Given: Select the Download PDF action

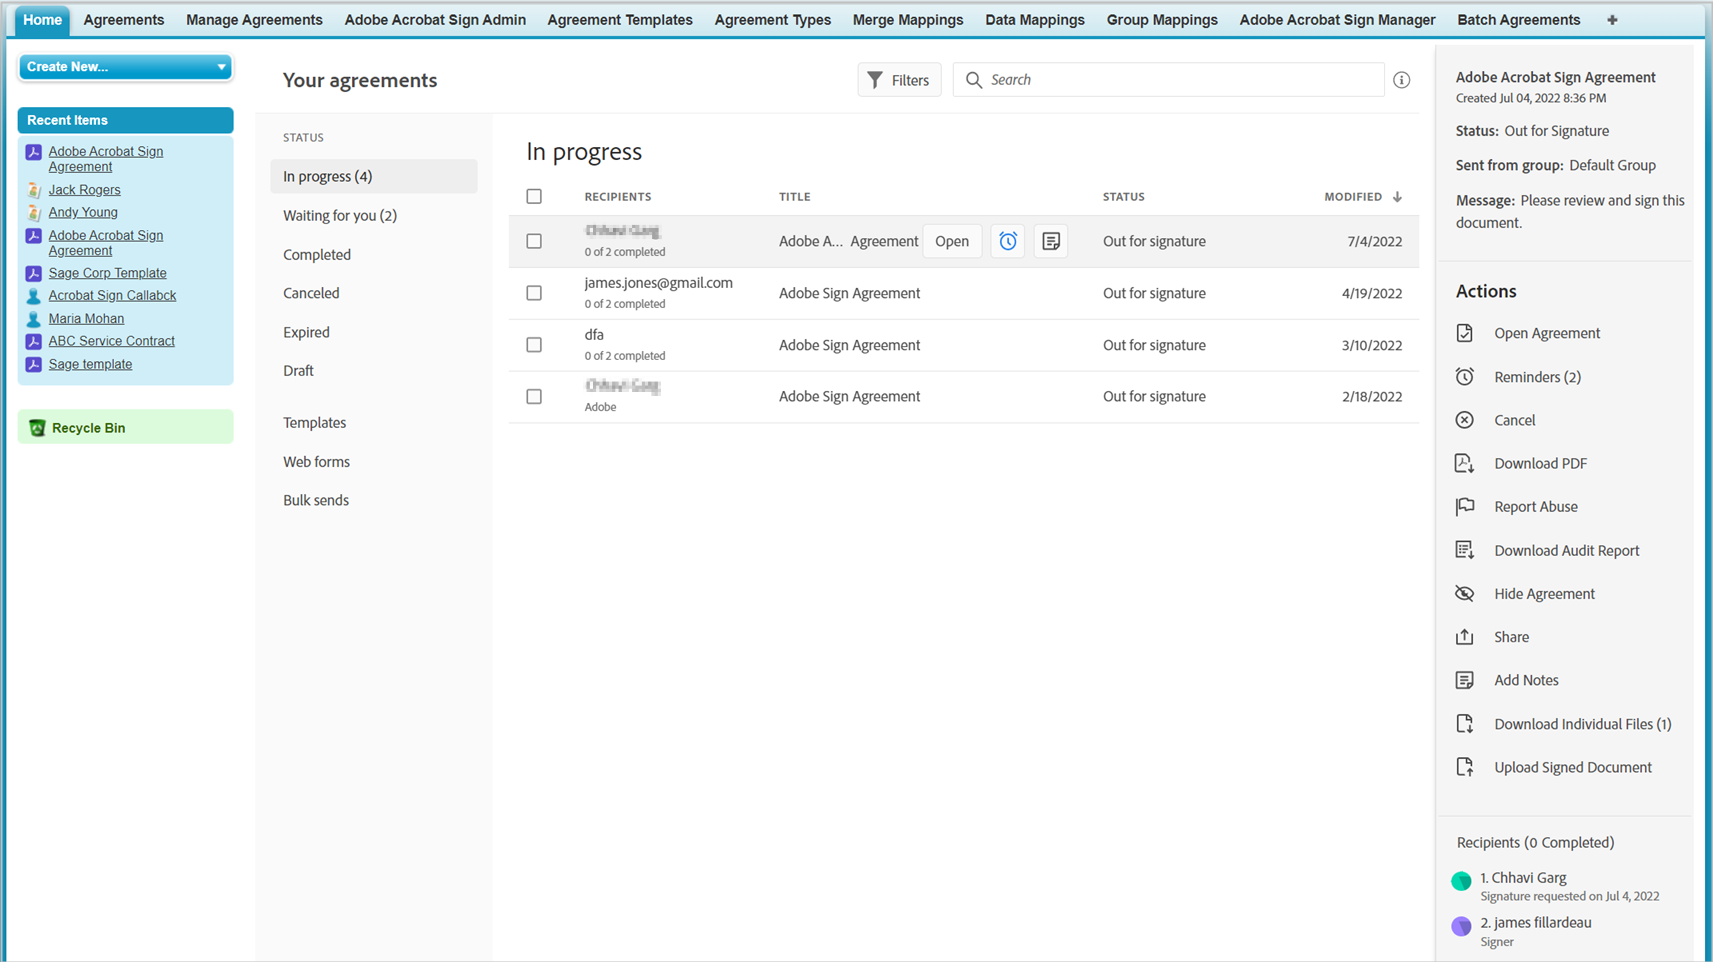Looking at the screenshot, I should pos(1465,463).
